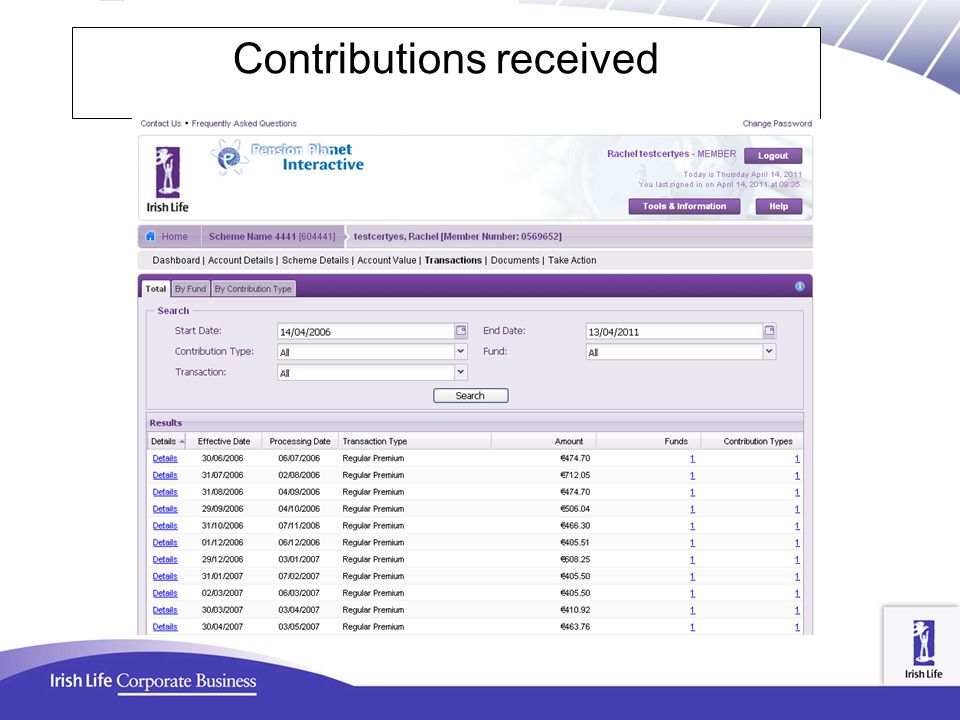Select the €506.04 amount cell
Image resolution: width=960 pixels, height=720 pixels.
click(x=575, y=509)
